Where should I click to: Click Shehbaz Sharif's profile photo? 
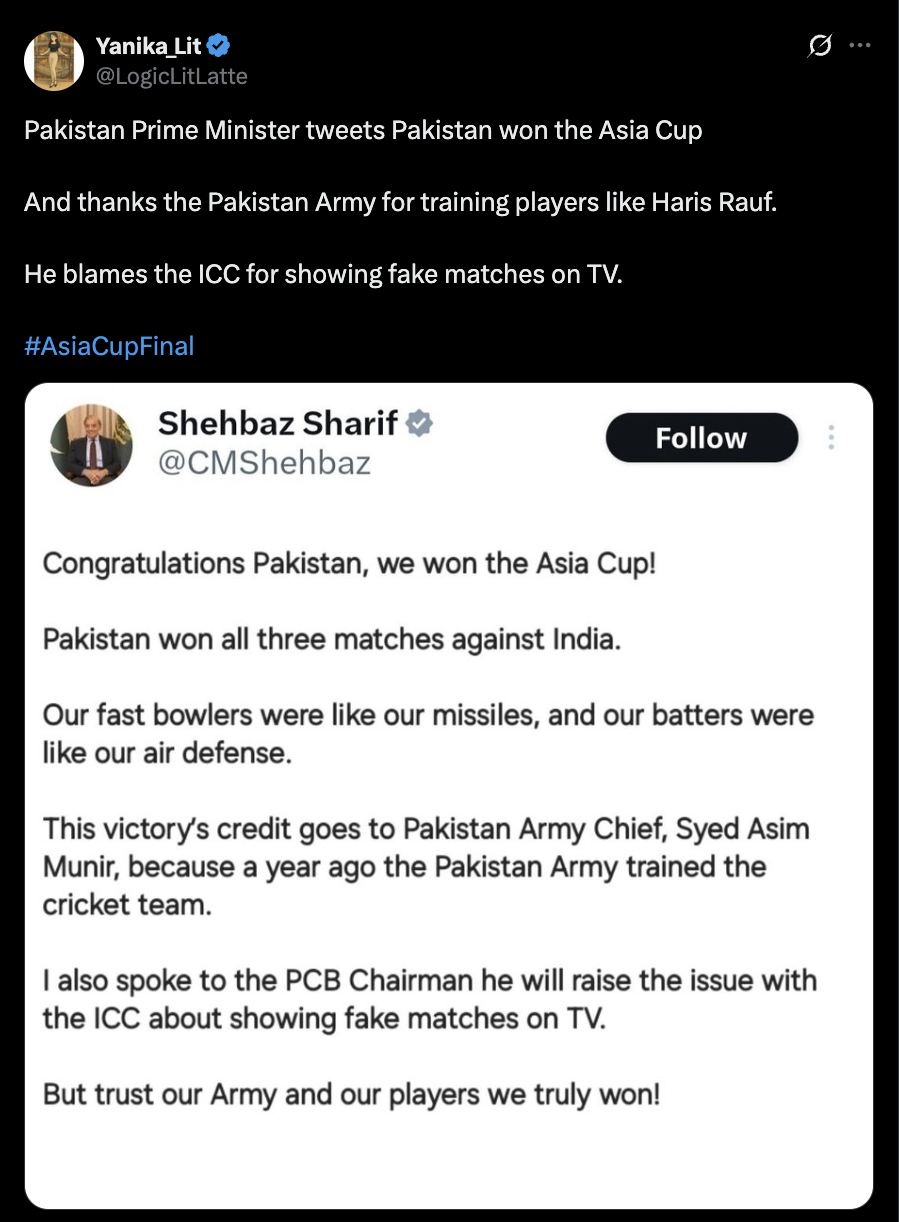tap(91, 445)
